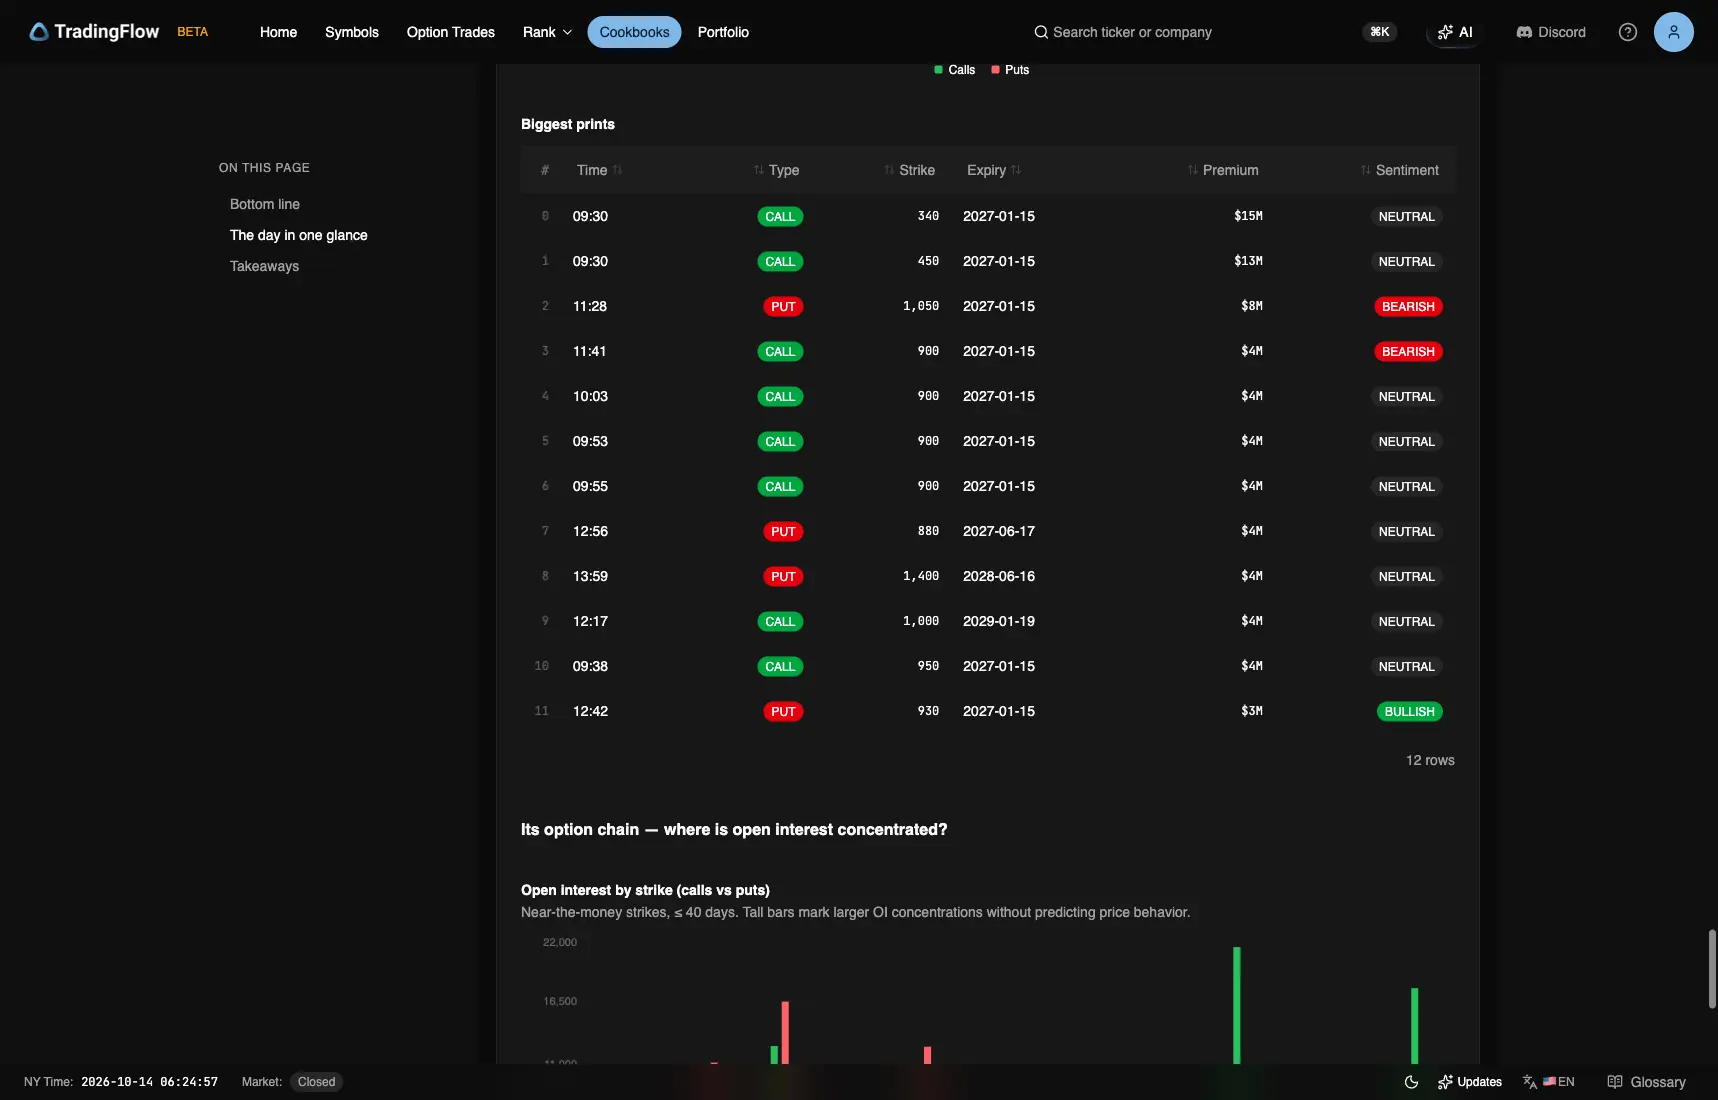
Task: Open the Updates sparkle icon
Action: tap(1445, 1082)
